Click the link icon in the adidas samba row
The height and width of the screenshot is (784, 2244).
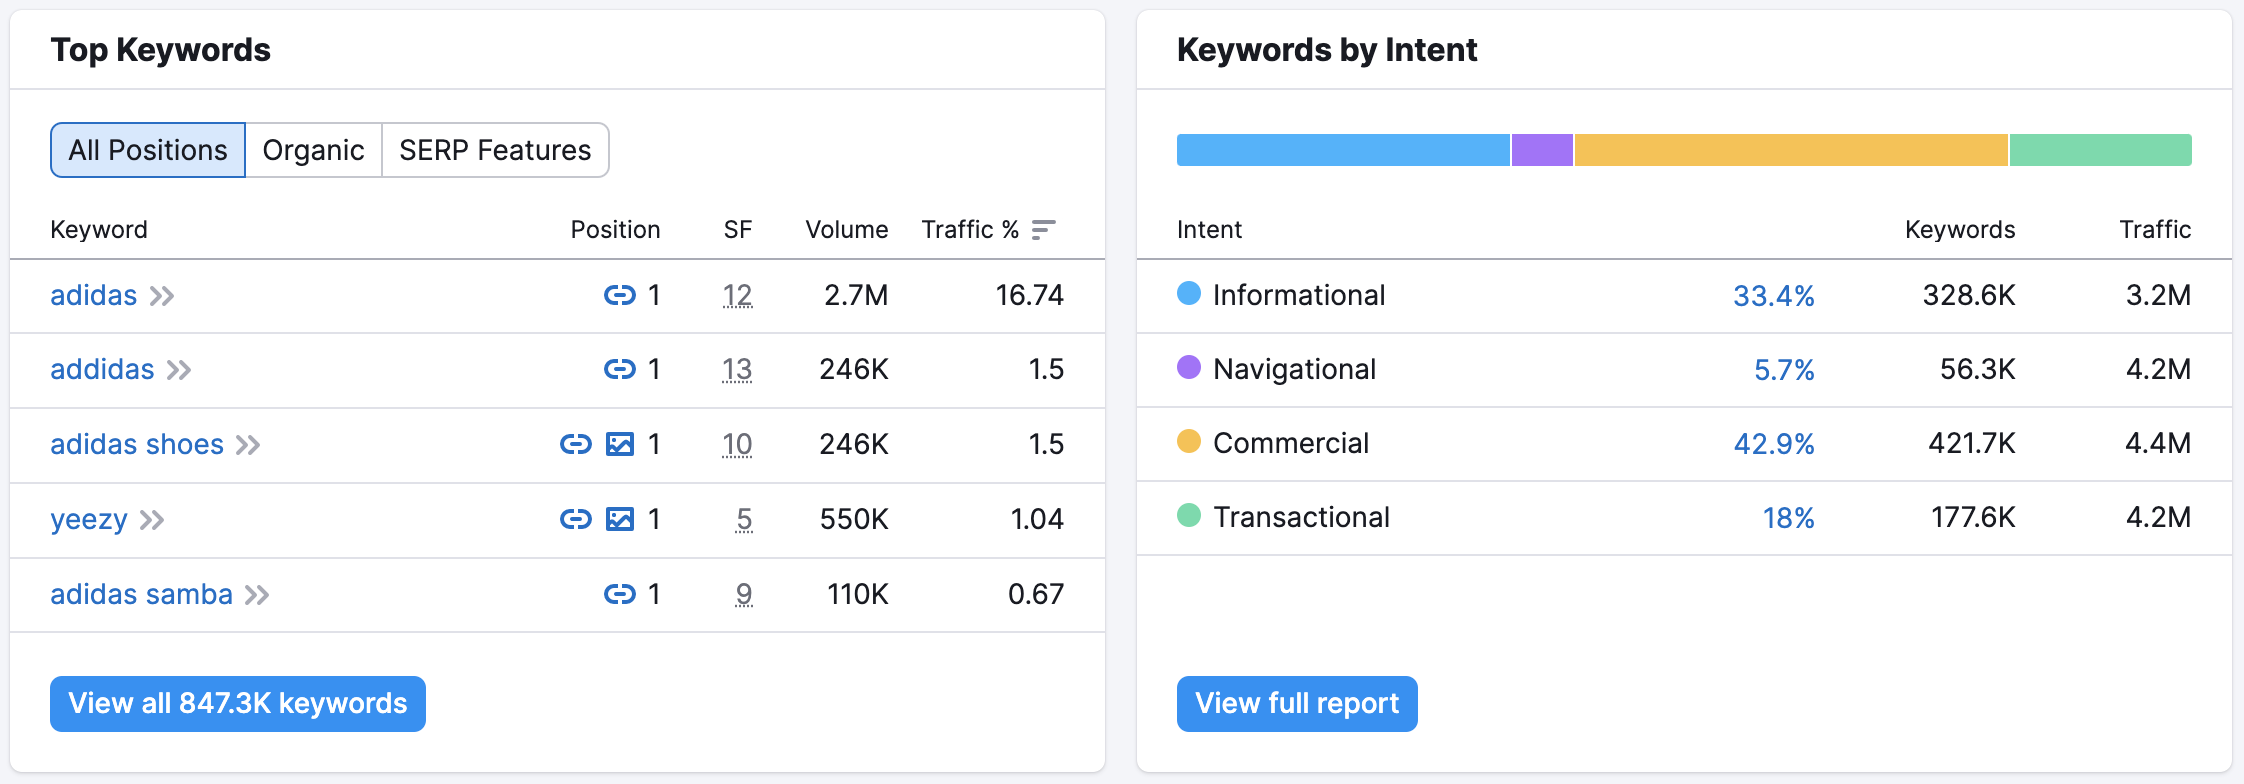click(x=619, y=594)
